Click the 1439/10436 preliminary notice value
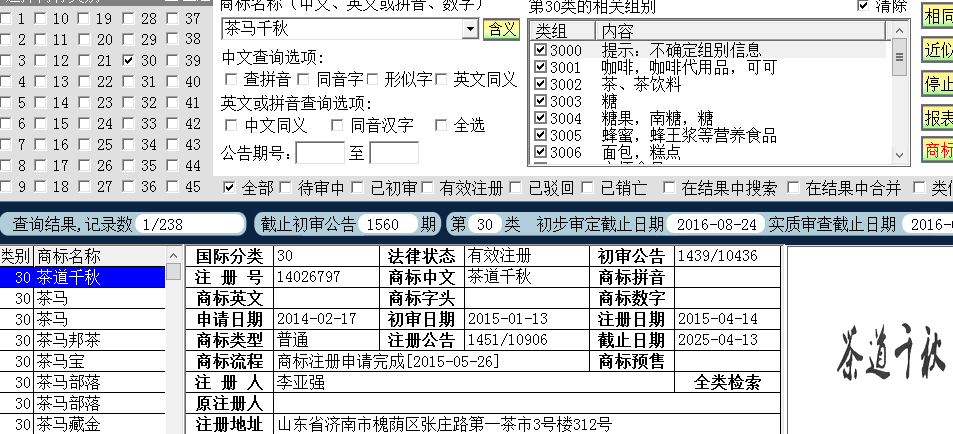 [x=718, y=256]
